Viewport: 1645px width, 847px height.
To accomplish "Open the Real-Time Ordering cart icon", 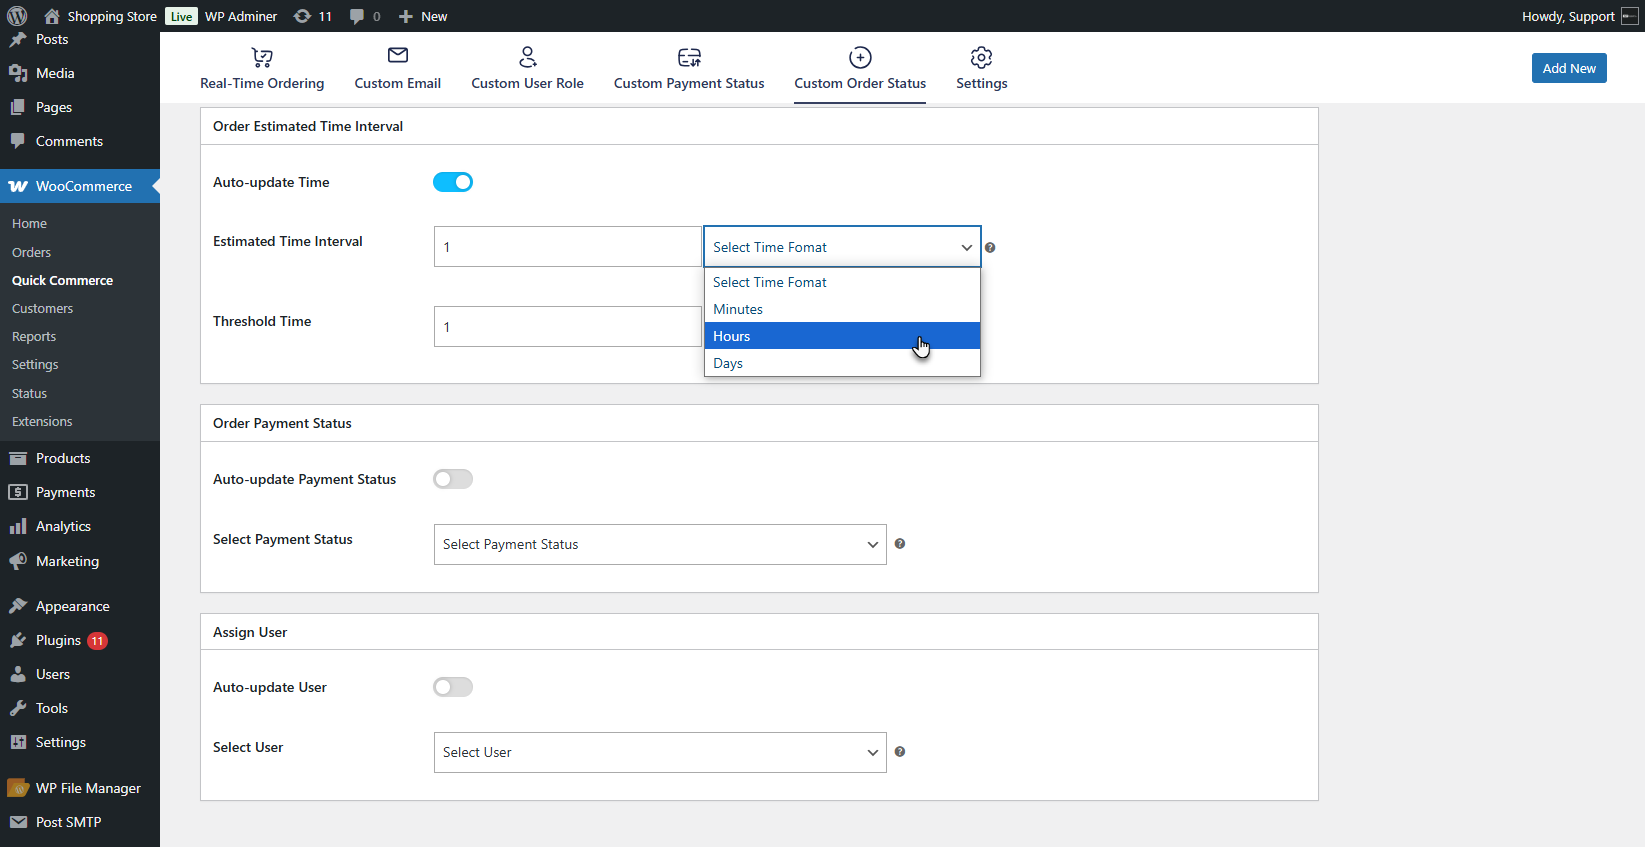I will (x=262, y=57).
